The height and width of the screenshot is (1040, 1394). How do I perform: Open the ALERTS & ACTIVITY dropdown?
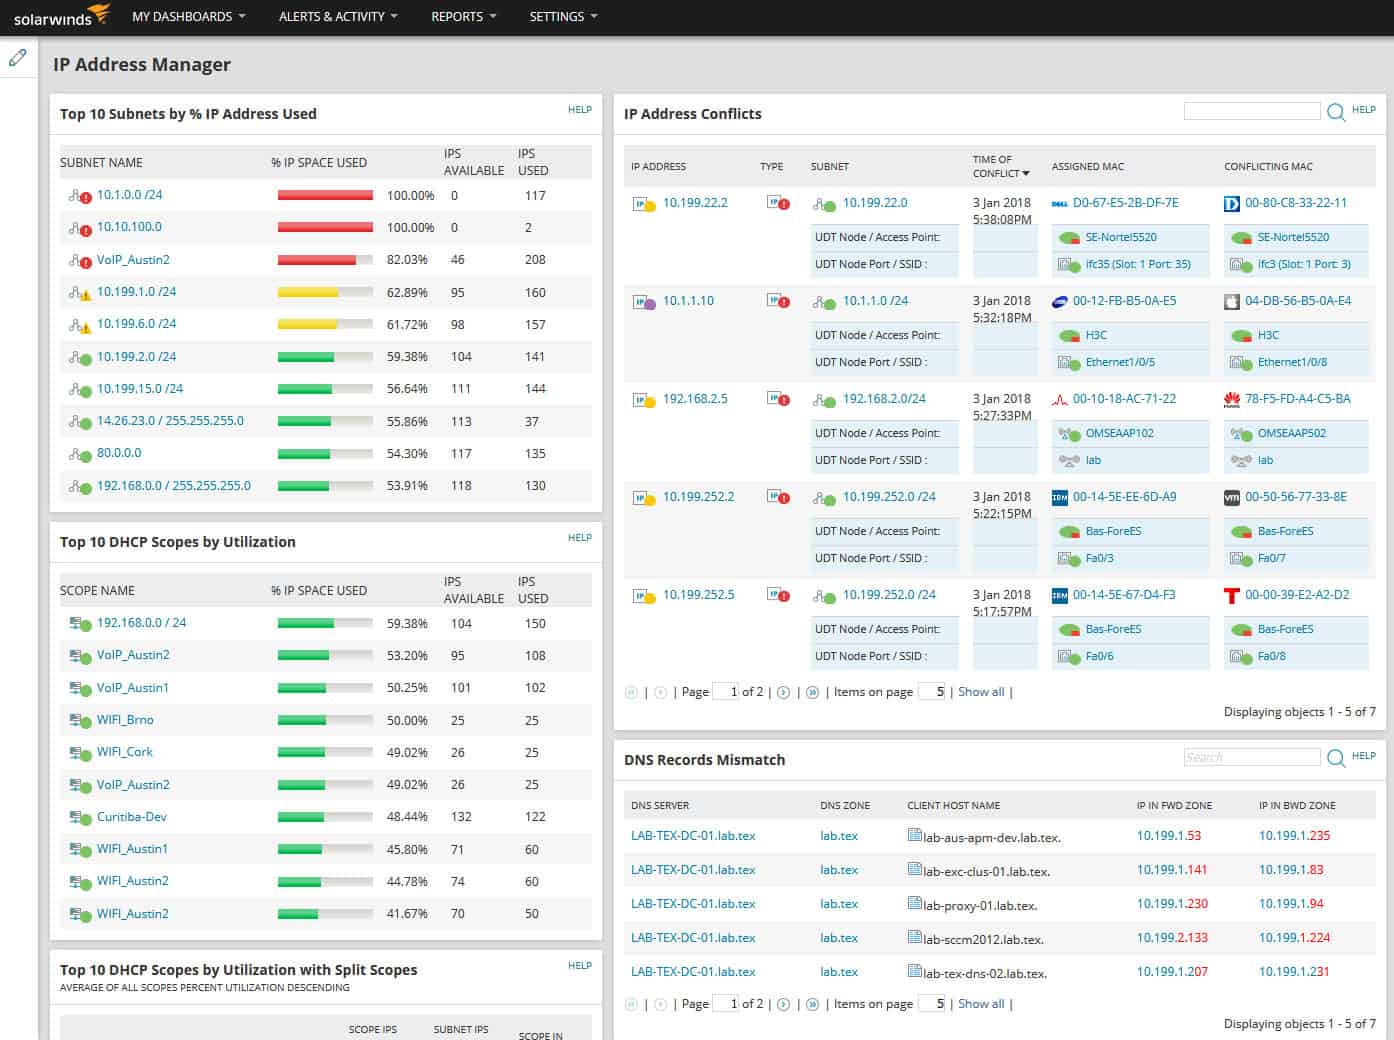[x=337, y=16]
